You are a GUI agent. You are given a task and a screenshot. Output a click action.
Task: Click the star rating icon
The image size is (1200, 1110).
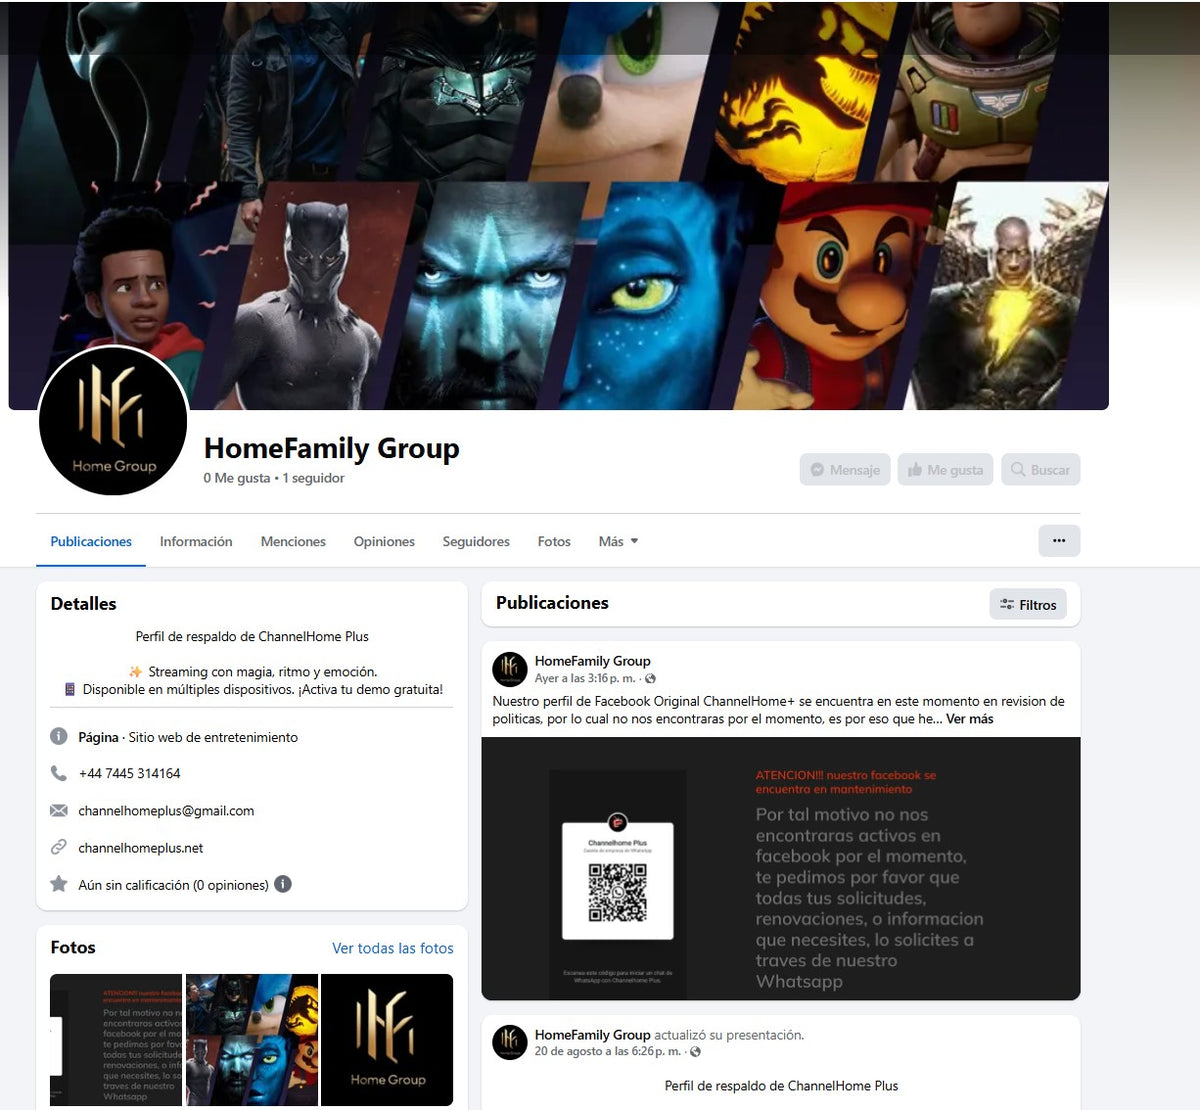tap(59, 884)
